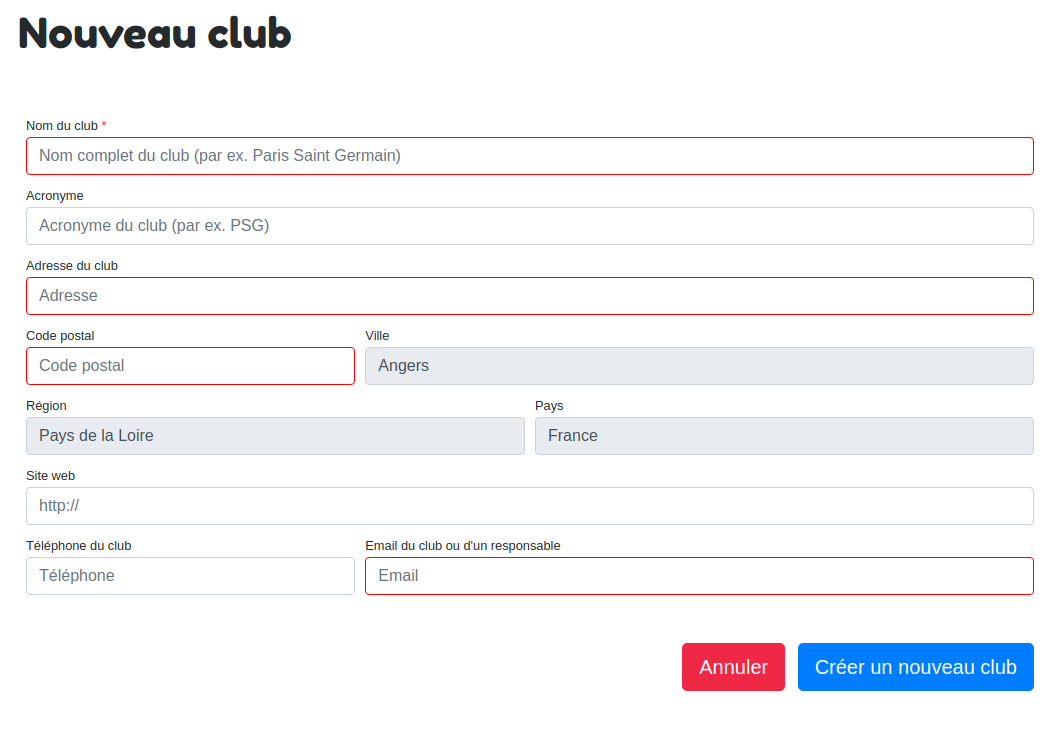Click the 'Adresse du club' label
This screenshot has height=729, width=1055.
(x=72, y=266)
